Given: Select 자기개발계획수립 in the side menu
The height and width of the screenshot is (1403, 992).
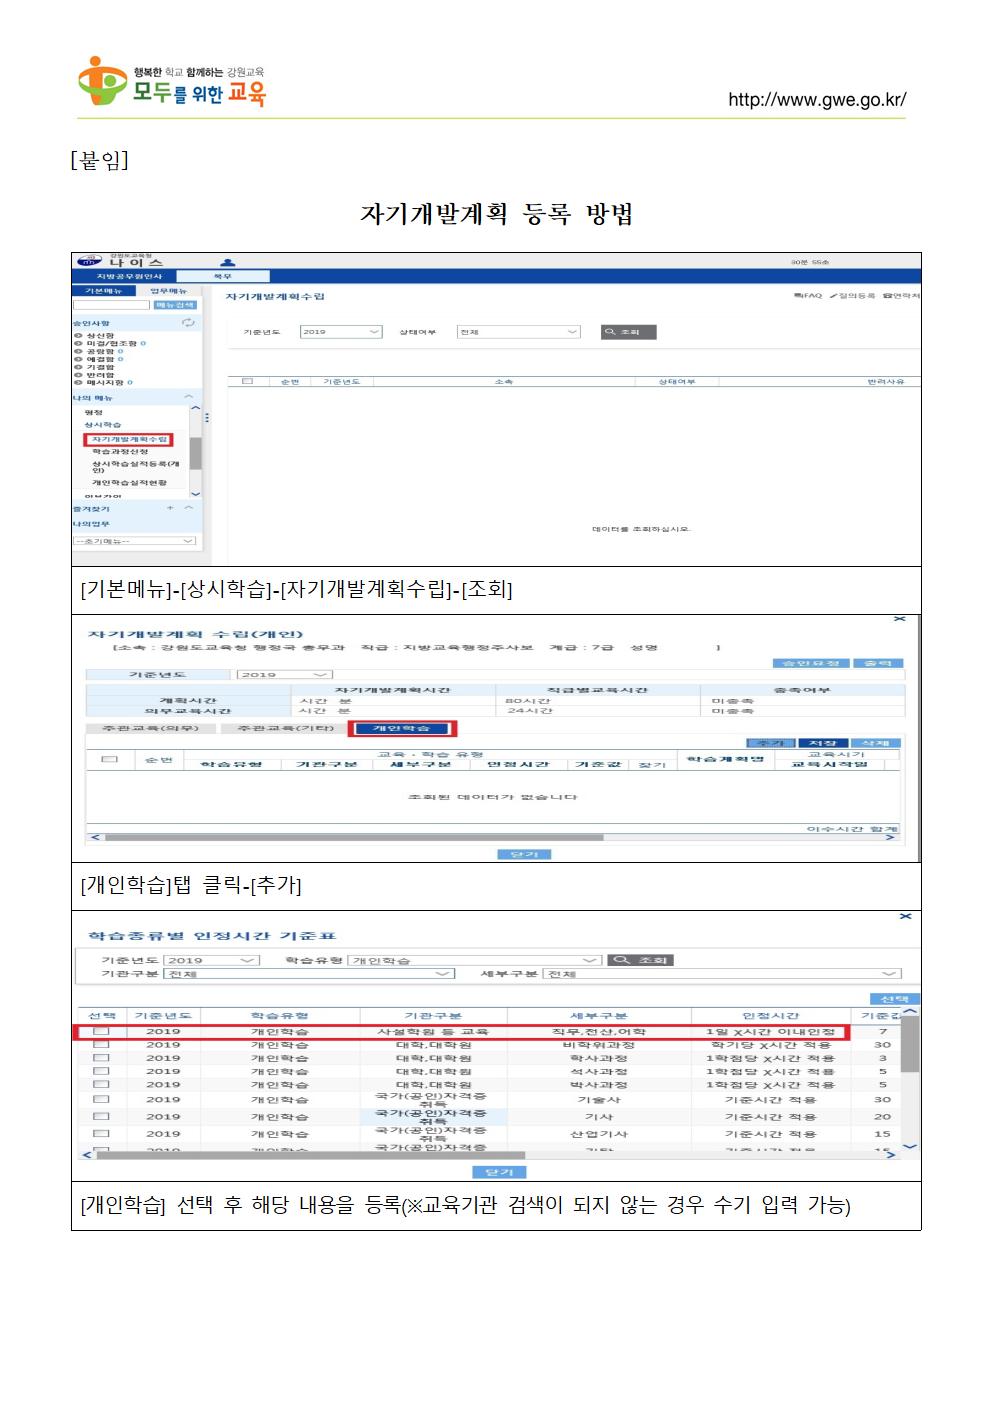Looking at the screenshot, I should pyautogui.click(x=128, y=439).
